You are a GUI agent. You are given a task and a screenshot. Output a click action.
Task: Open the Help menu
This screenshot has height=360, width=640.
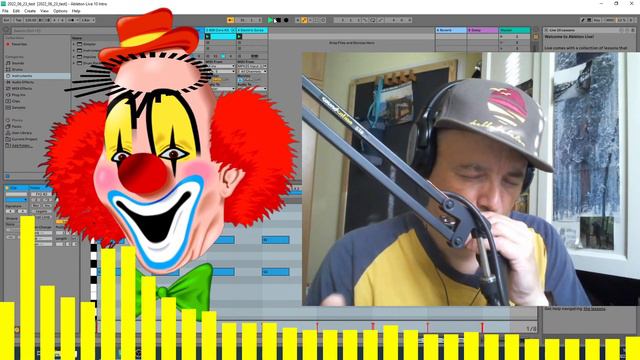76,11
